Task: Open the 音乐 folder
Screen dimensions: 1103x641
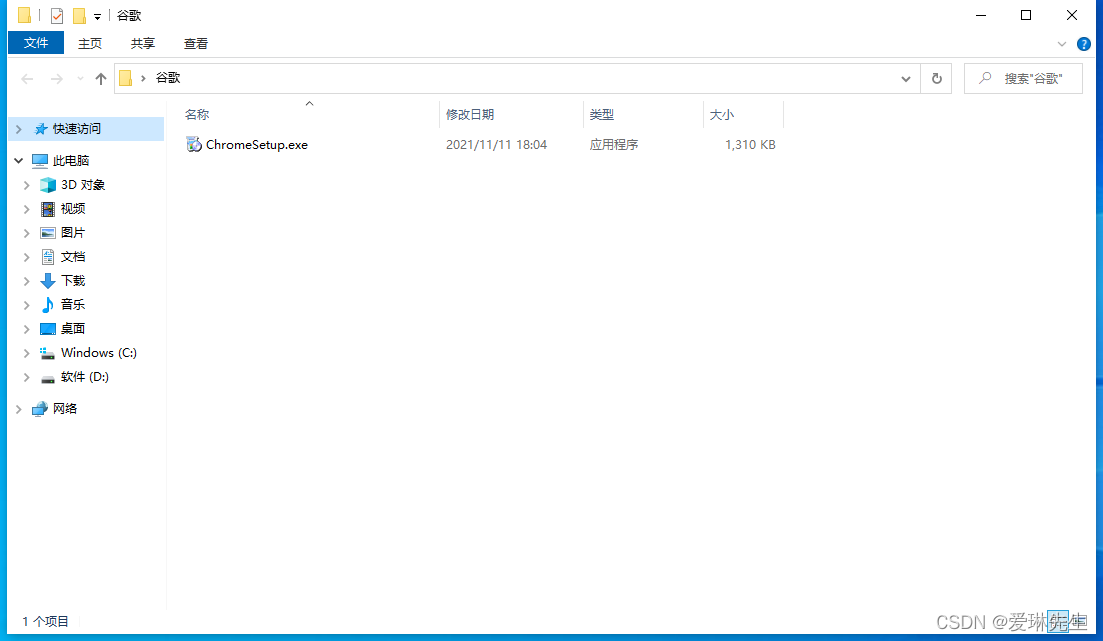Action: pos(72,304)
